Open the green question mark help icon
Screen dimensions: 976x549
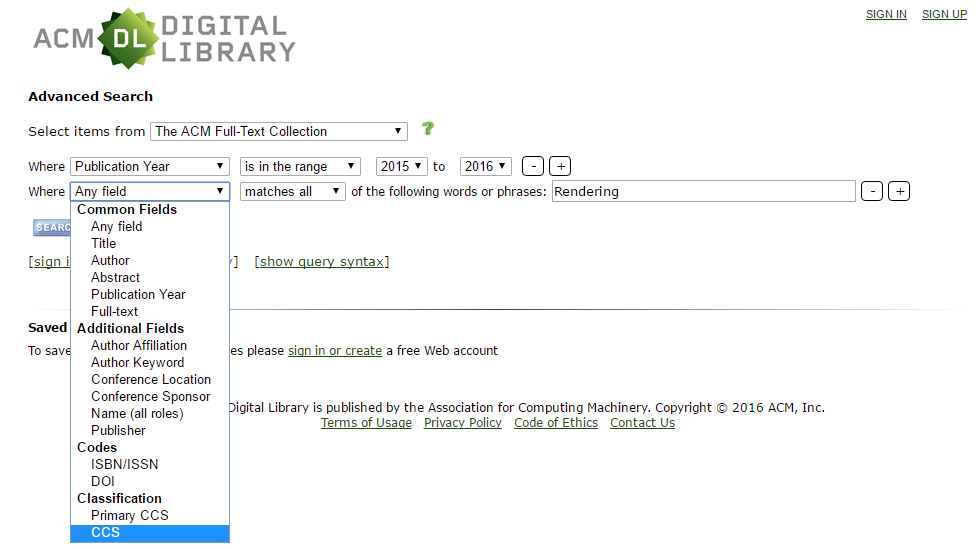pyautogui.click(x=428, y=129)
